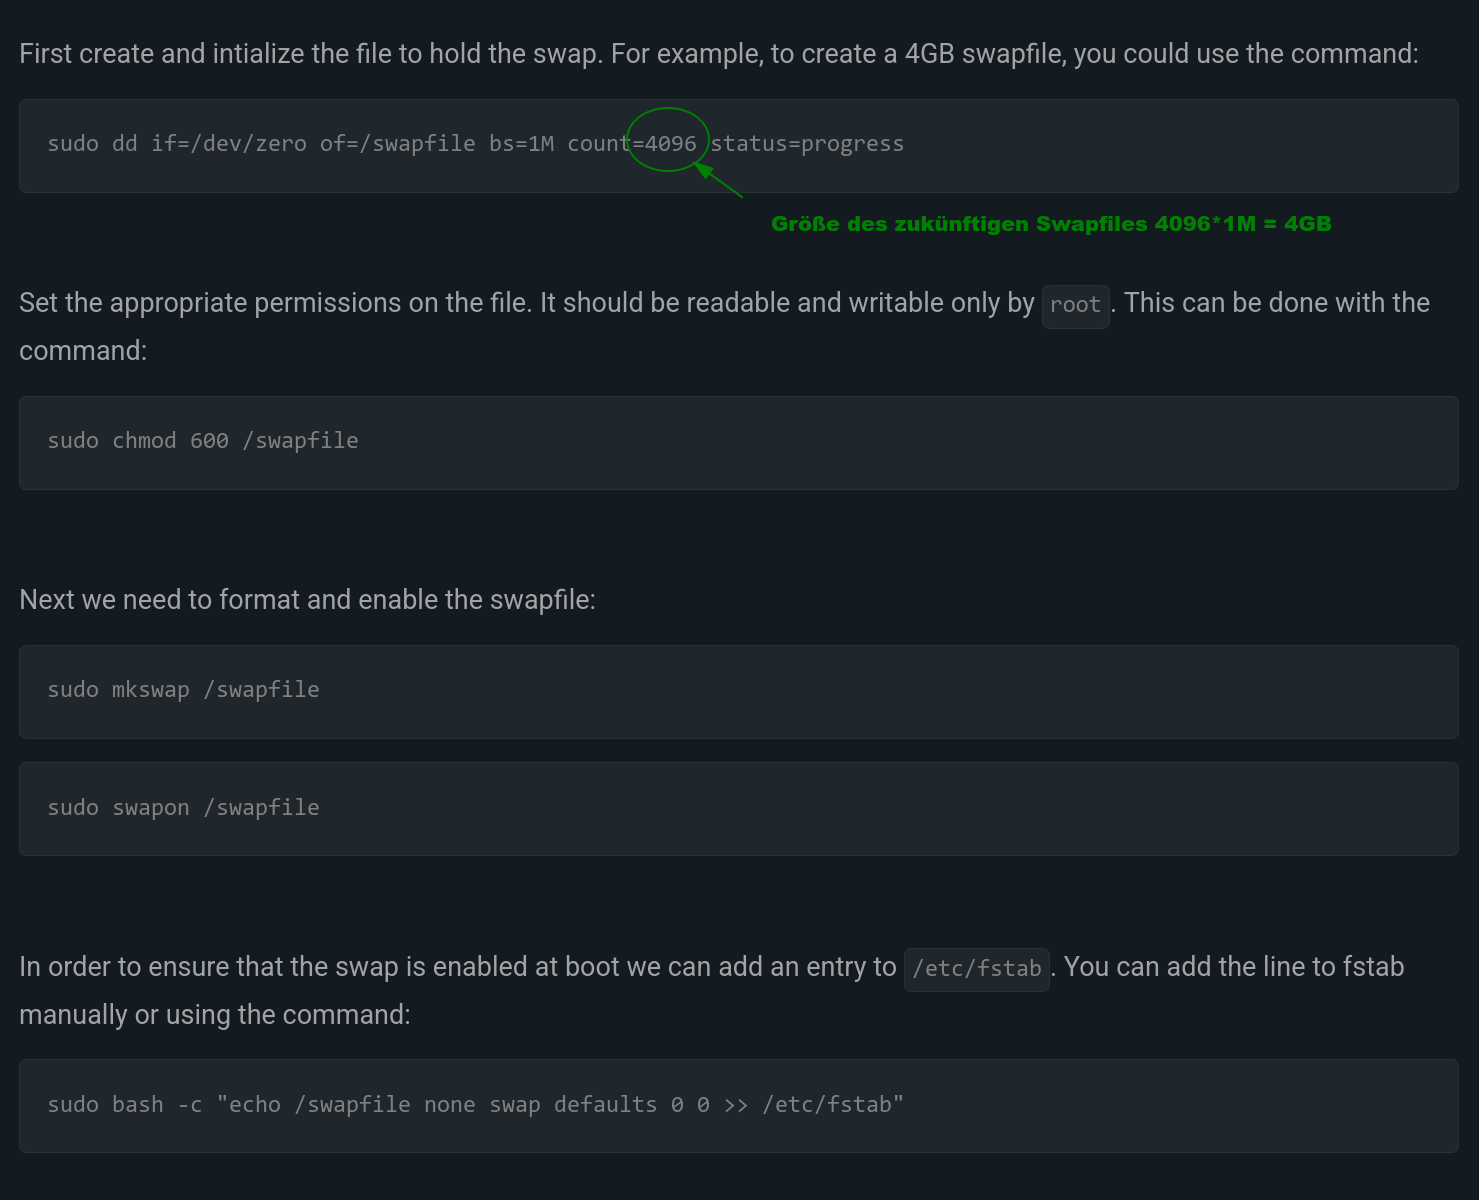Click the green arrow pointing at 4096
Screen dimensions: 1479x1200
click(720, 182)
